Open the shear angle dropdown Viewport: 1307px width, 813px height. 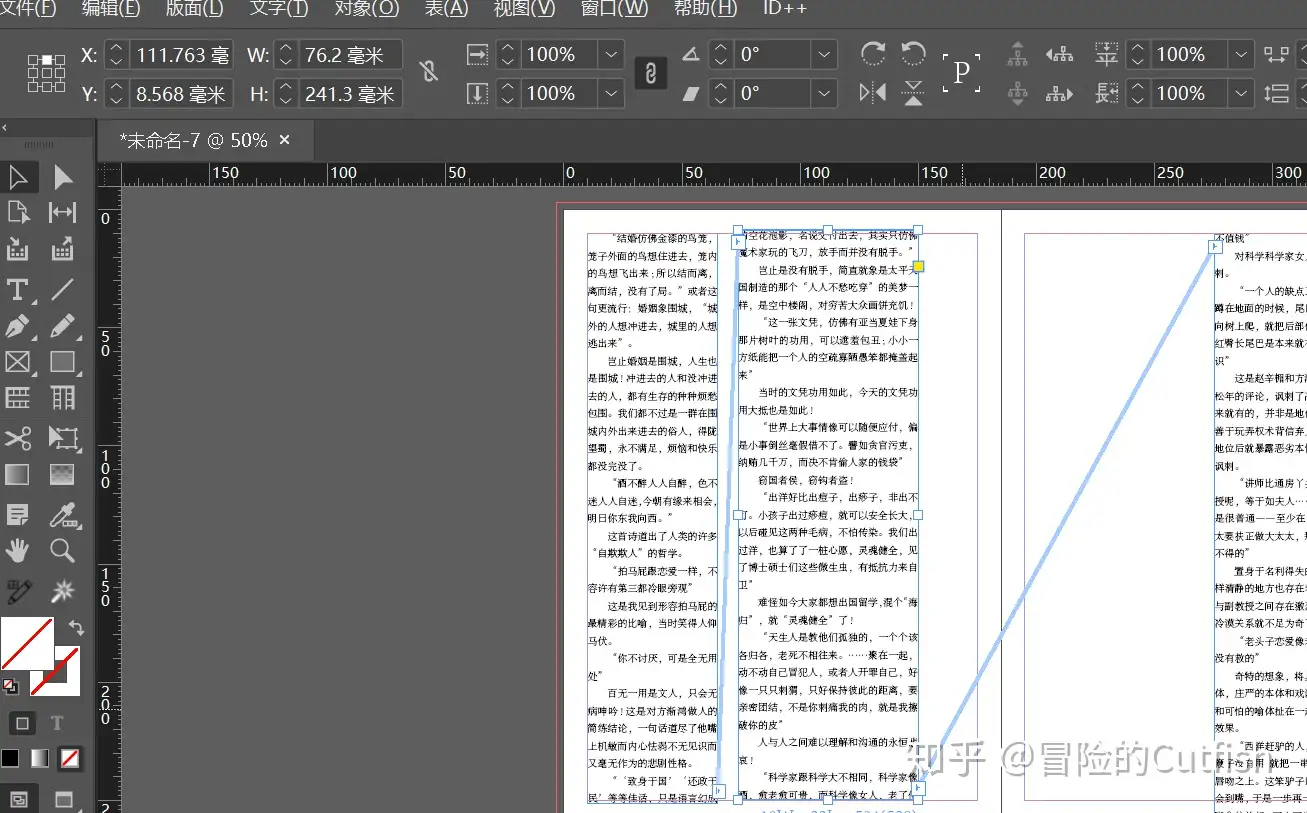coord(824,93)
